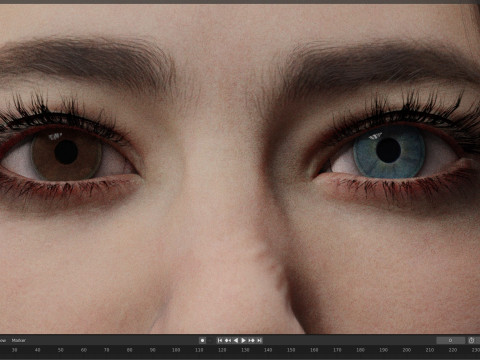Viewport: 480px width, 360px height.
Task: Click frame 50 on the timeline ruler
Action: click(x=61, y=350)
